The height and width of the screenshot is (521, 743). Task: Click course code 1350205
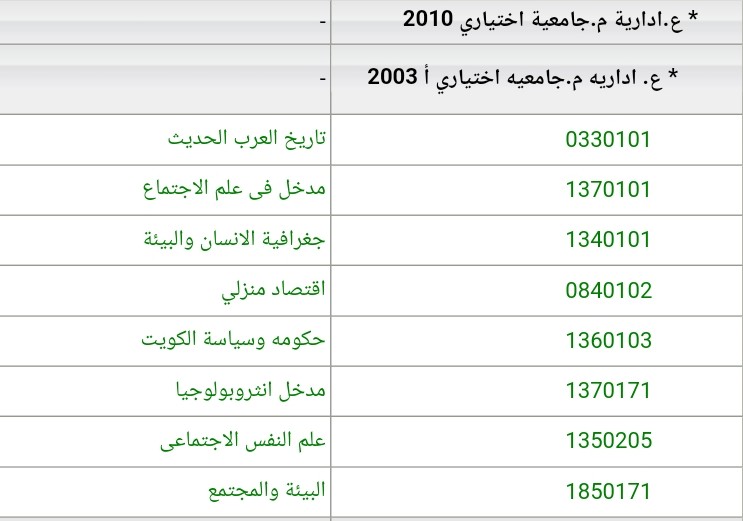[609, 441]
